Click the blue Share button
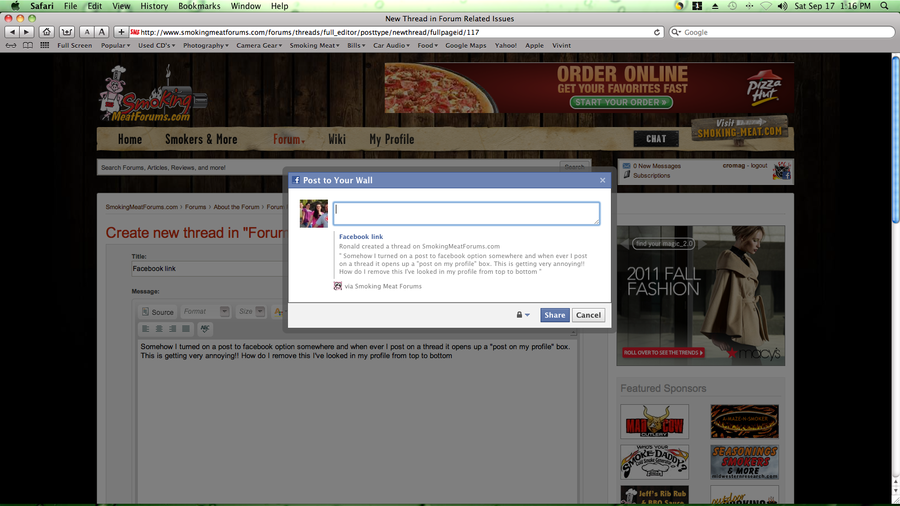This screenshot has width=900, height=506. (554, 315)
